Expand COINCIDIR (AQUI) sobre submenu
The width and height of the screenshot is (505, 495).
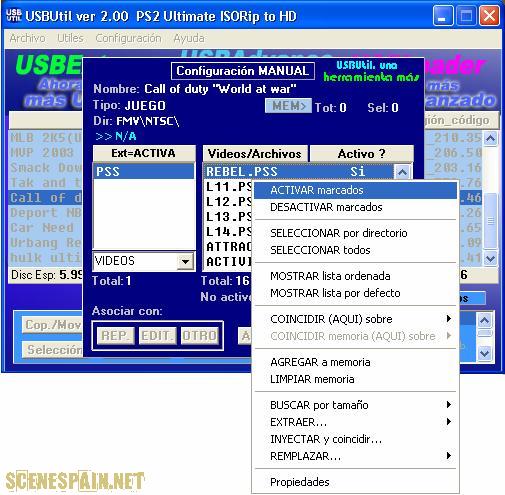(355, 319)
